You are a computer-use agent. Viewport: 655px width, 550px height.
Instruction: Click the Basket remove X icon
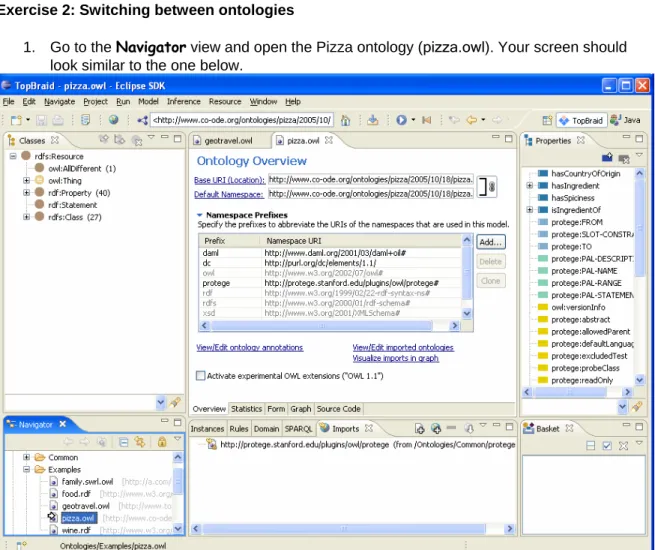click(x=623, y=446)
